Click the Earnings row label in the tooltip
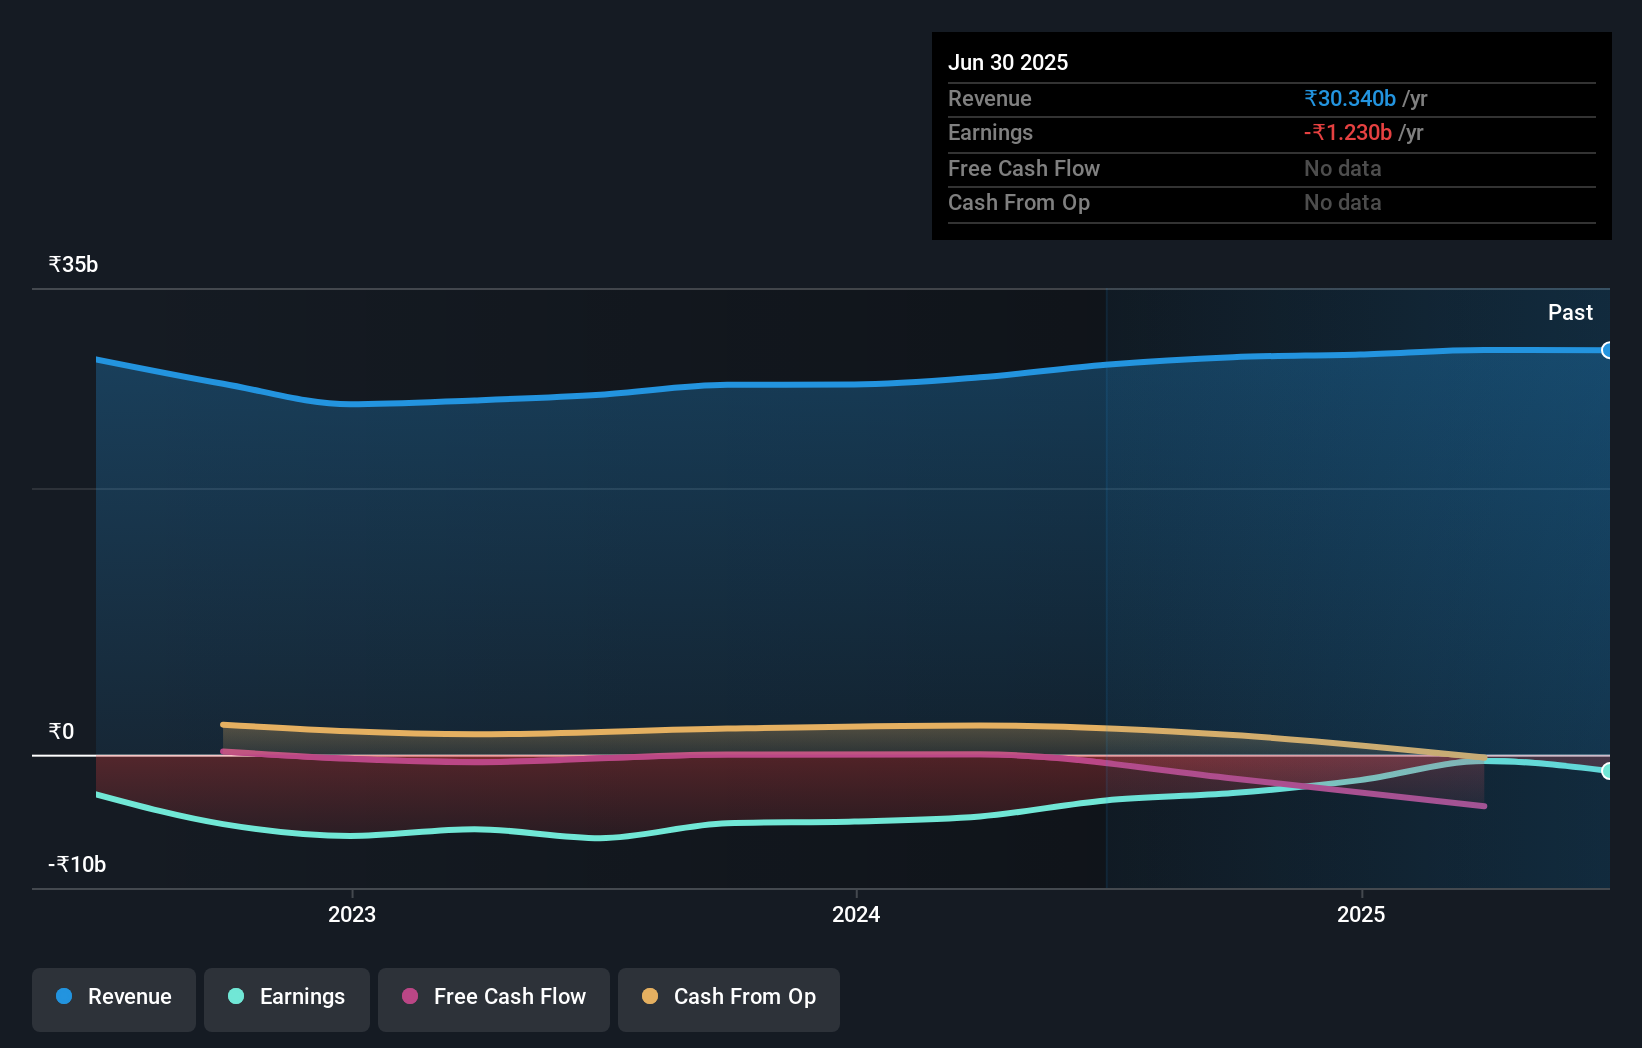This screenshot has width=1642, height=1048. (x=990, y=132)
